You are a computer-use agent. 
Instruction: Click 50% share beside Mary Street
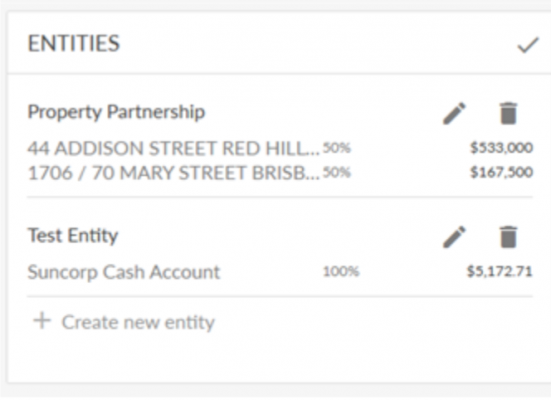[337, 172]
